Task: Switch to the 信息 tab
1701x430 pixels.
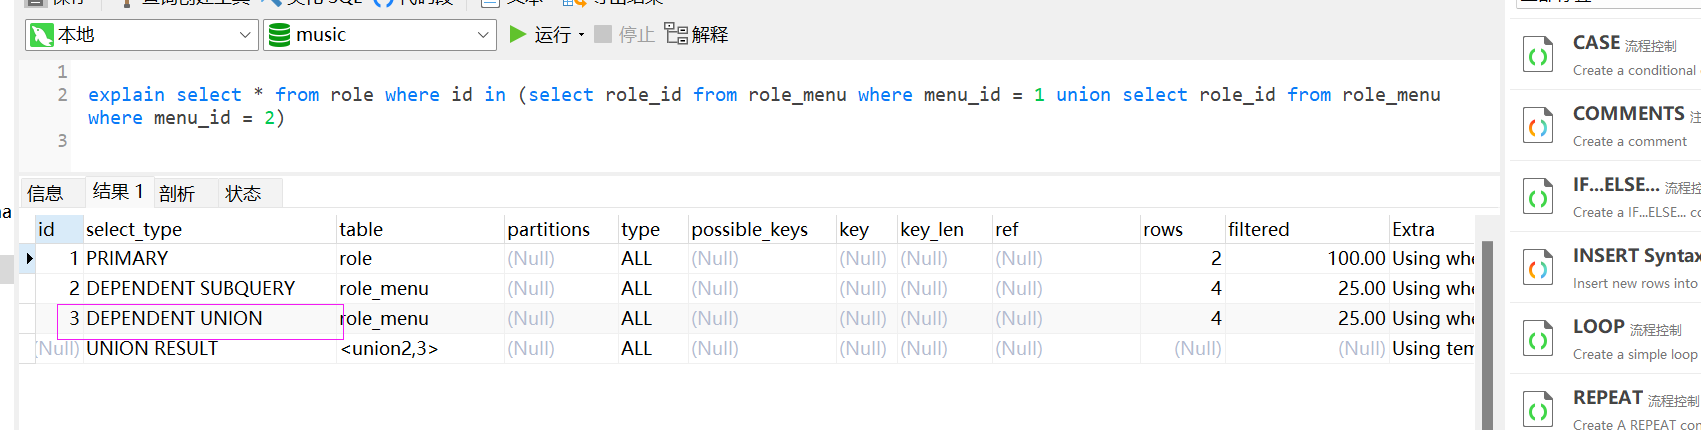Action: [x=45, y=193]
